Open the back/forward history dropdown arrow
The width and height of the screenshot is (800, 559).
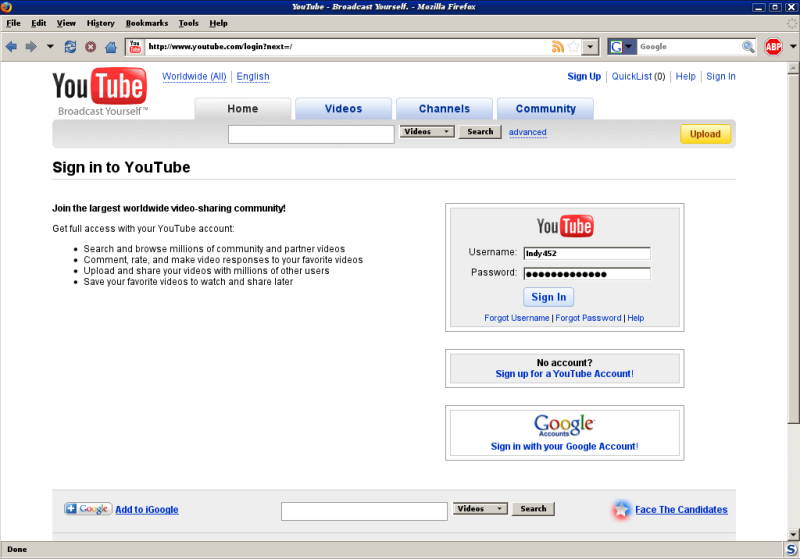click(50, 46)
